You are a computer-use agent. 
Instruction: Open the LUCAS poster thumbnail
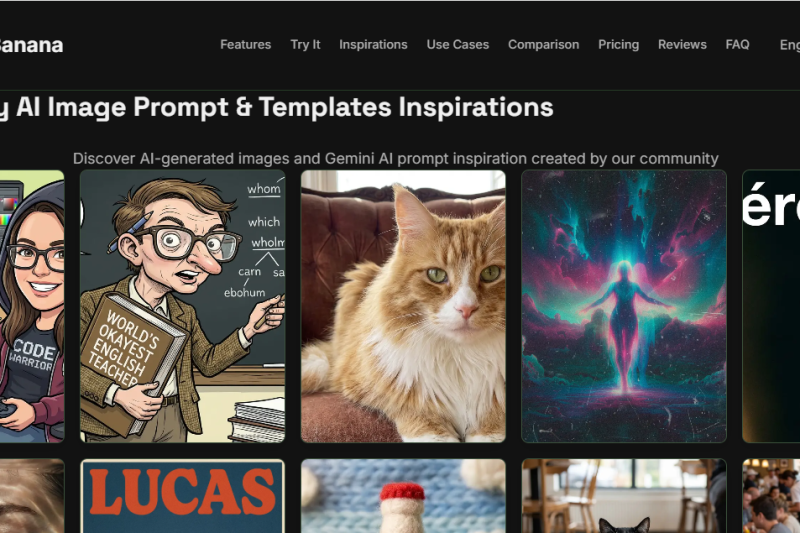(183, 496)
